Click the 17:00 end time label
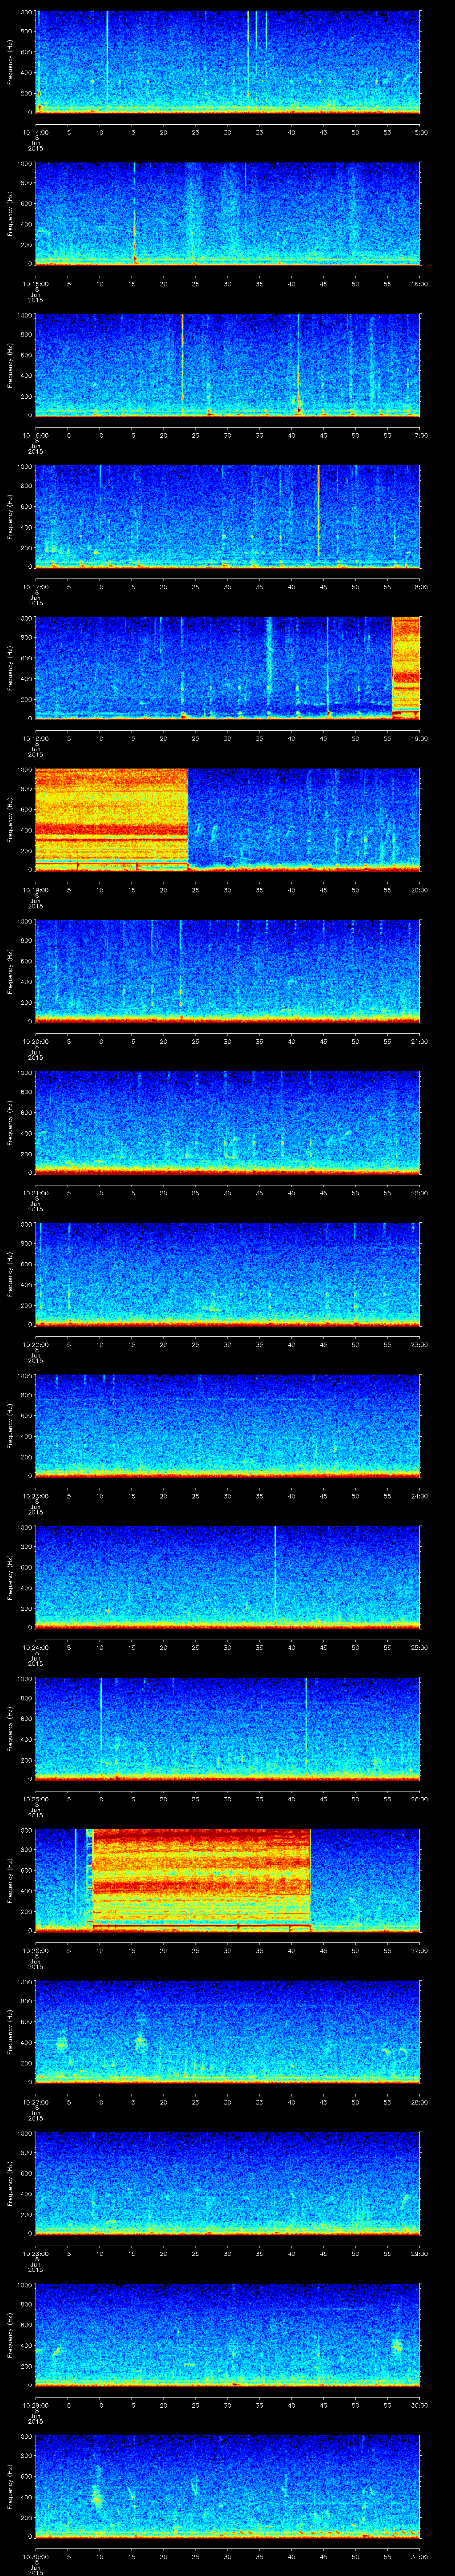 (419, 435)
